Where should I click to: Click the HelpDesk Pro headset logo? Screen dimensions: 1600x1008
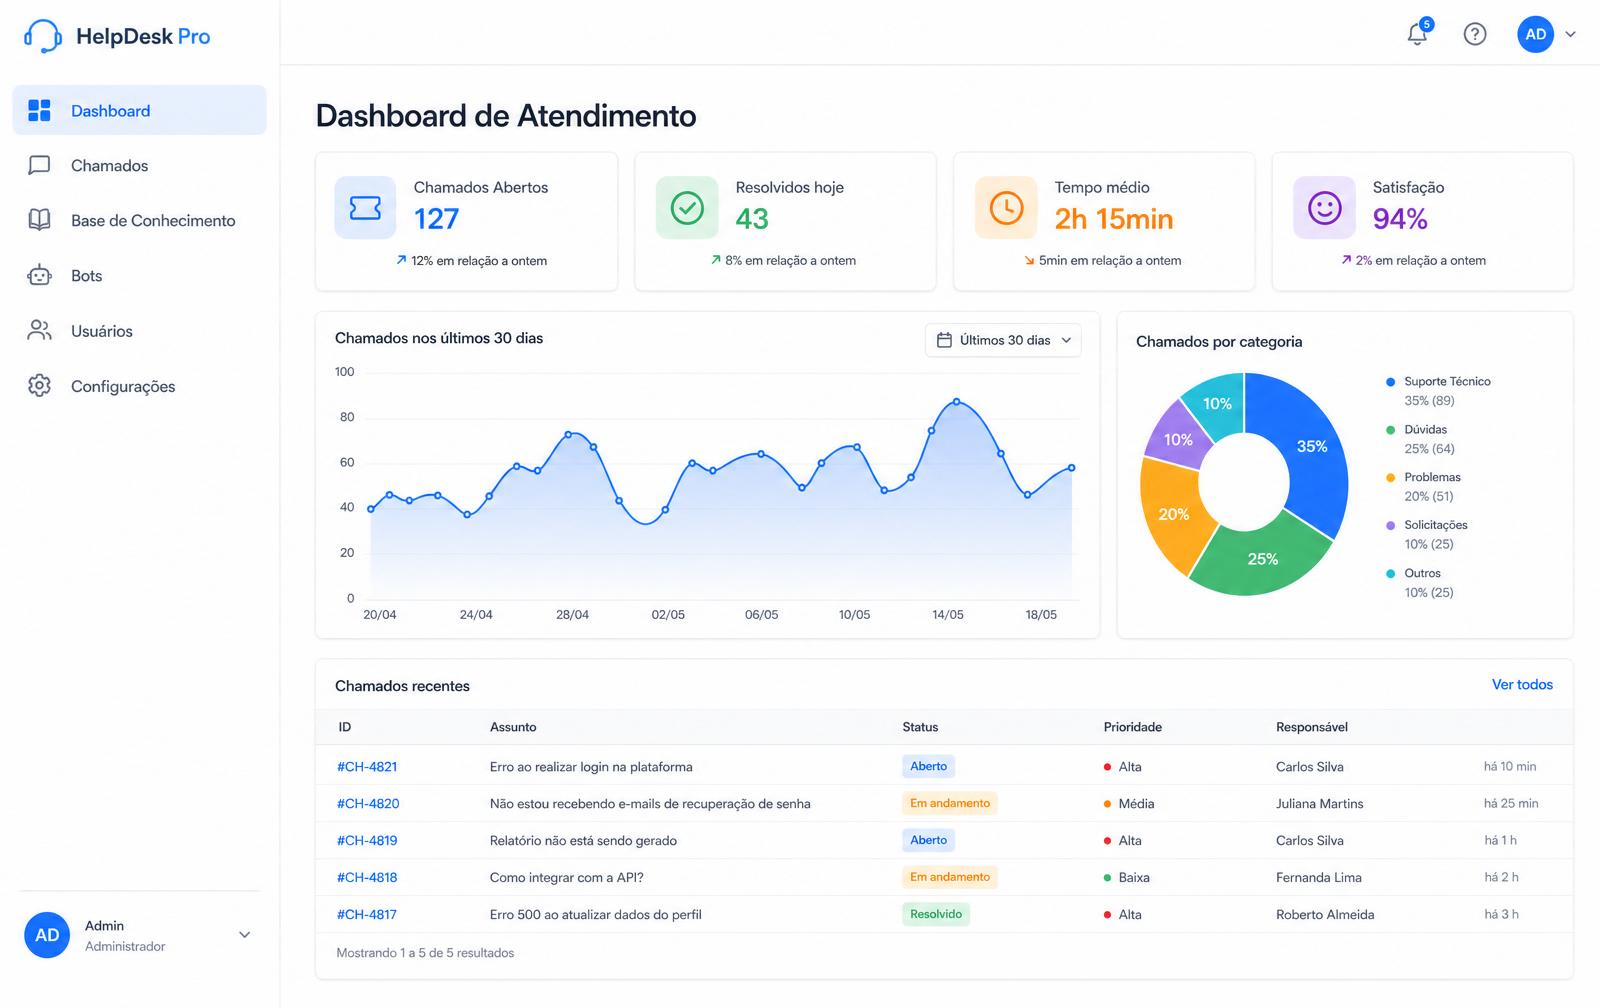42,36
